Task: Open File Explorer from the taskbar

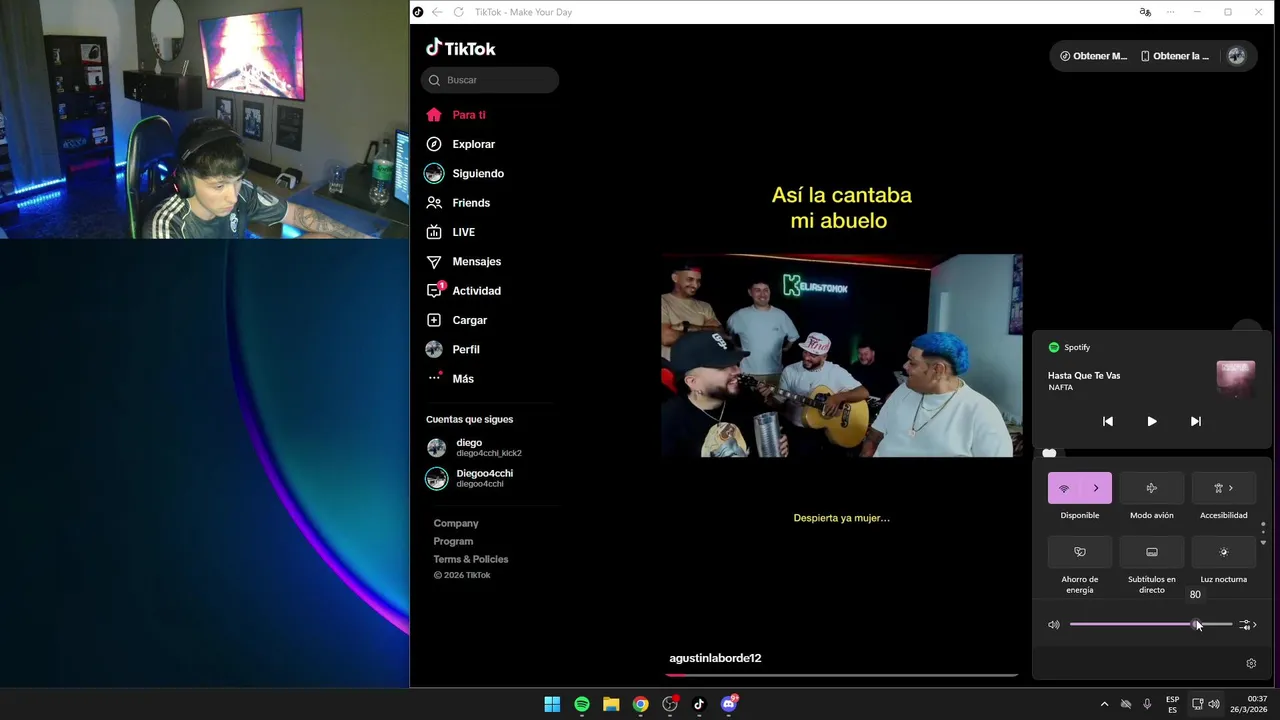Action: click(x=611, y=704)
